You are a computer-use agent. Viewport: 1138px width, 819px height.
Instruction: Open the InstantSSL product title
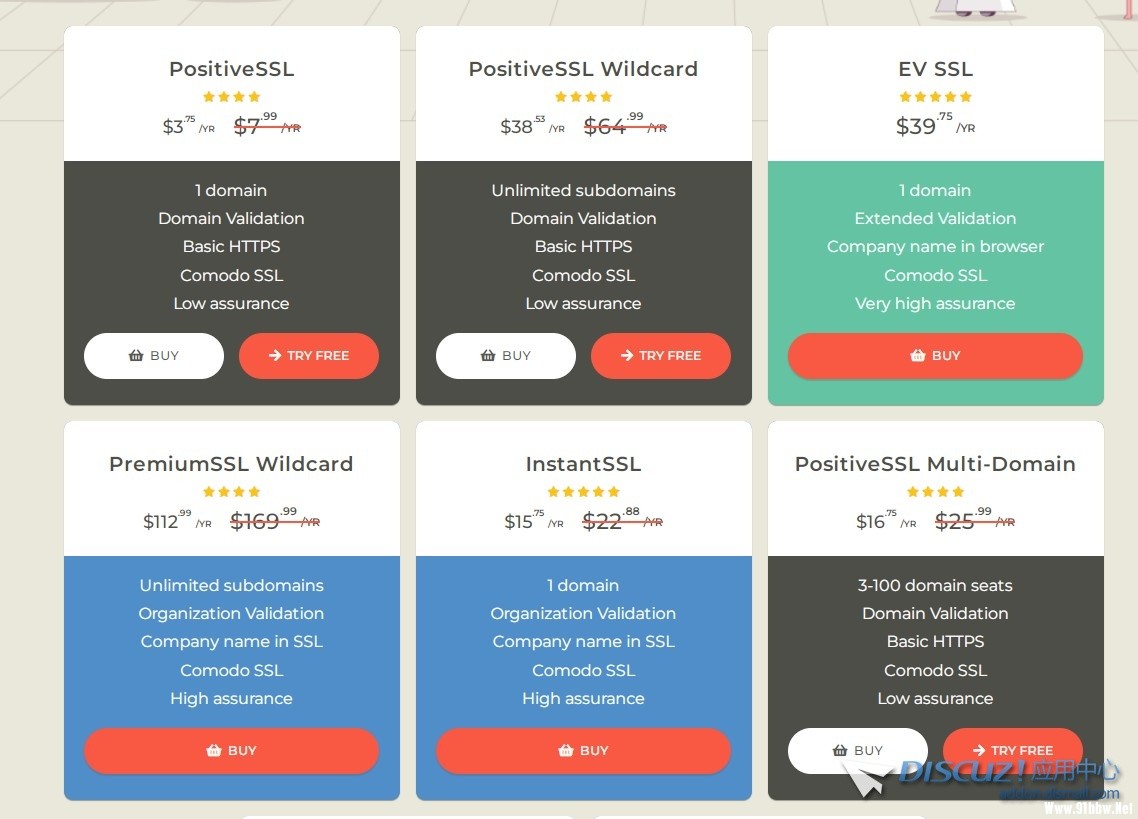pyautogui.click(x=583, y=464)
